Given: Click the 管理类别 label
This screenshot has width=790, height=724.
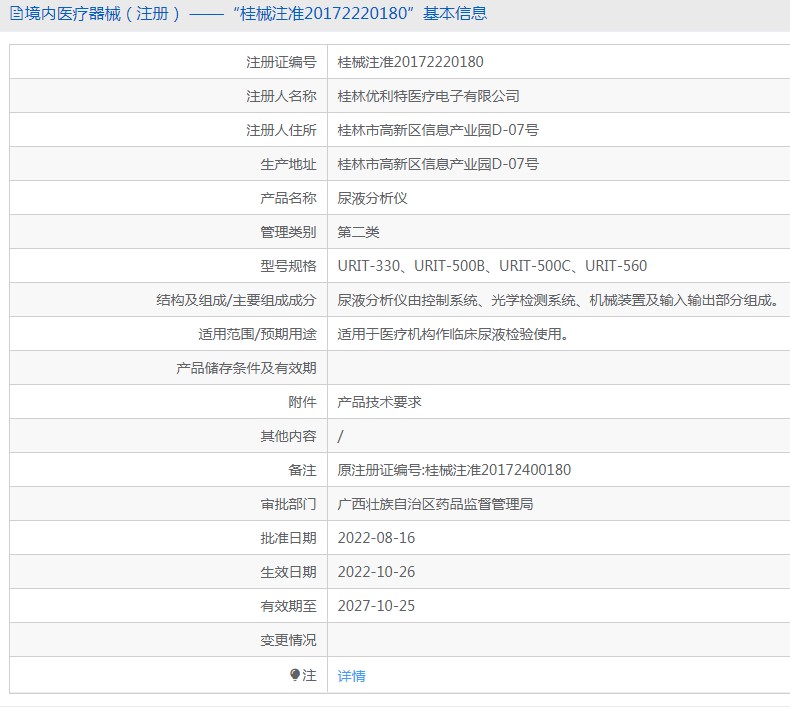Looking at the screenshot, I should [288, 232].
